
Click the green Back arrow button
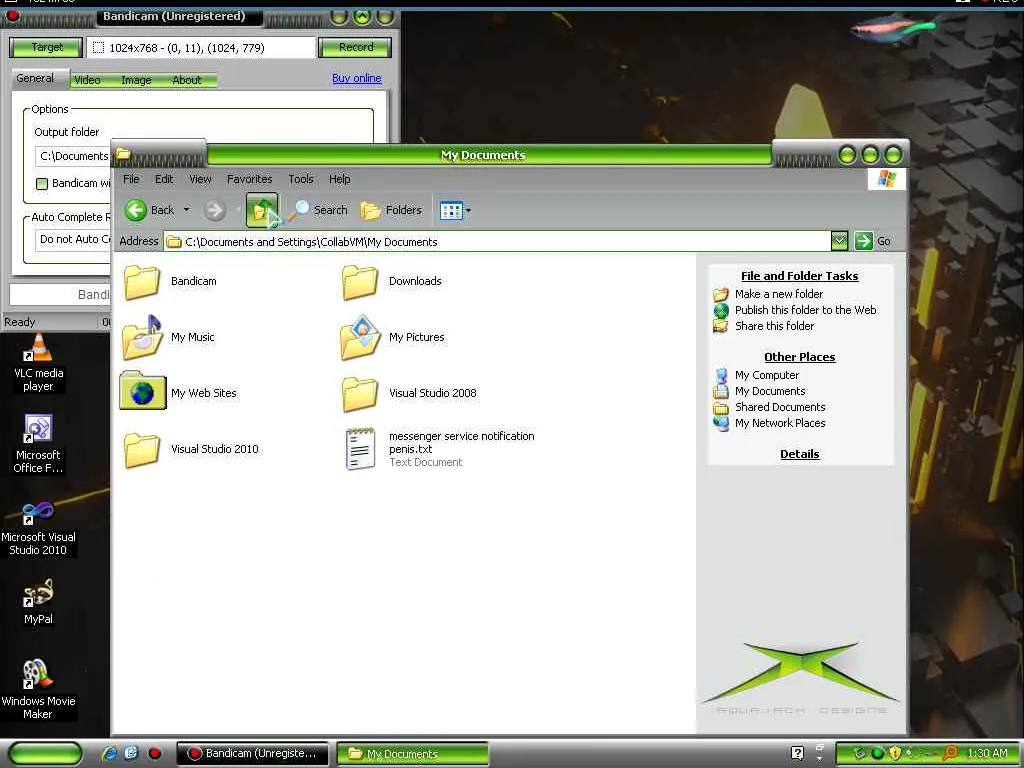tap(136, 210)
